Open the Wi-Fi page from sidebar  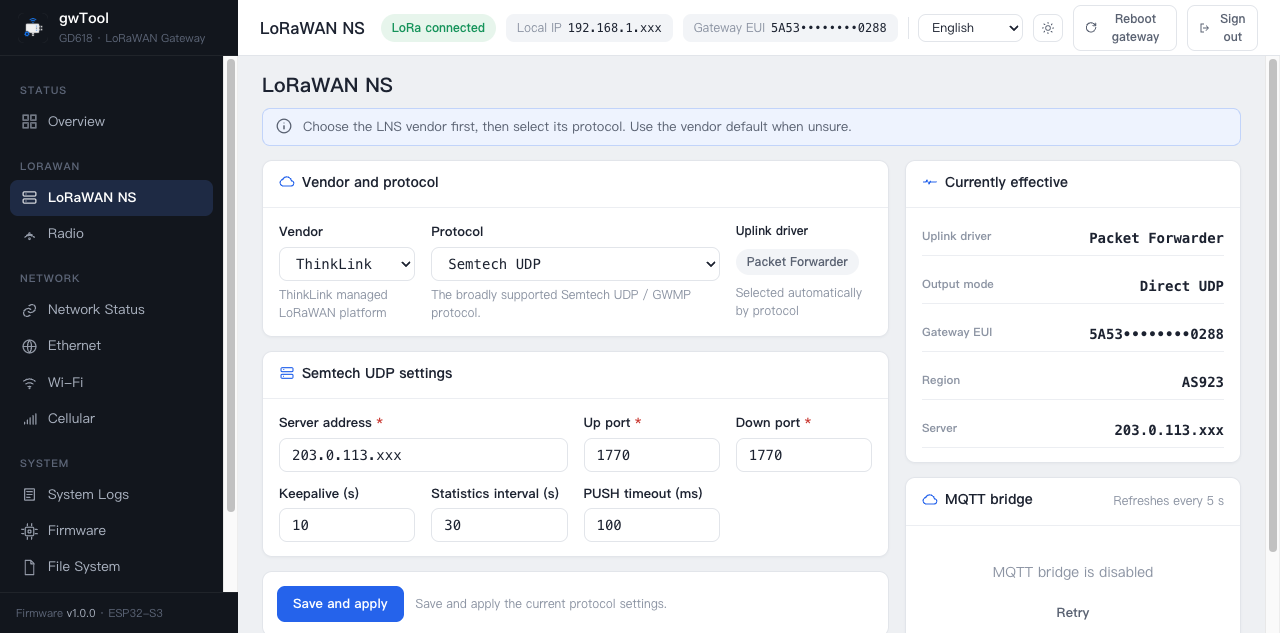pos(111,382)
